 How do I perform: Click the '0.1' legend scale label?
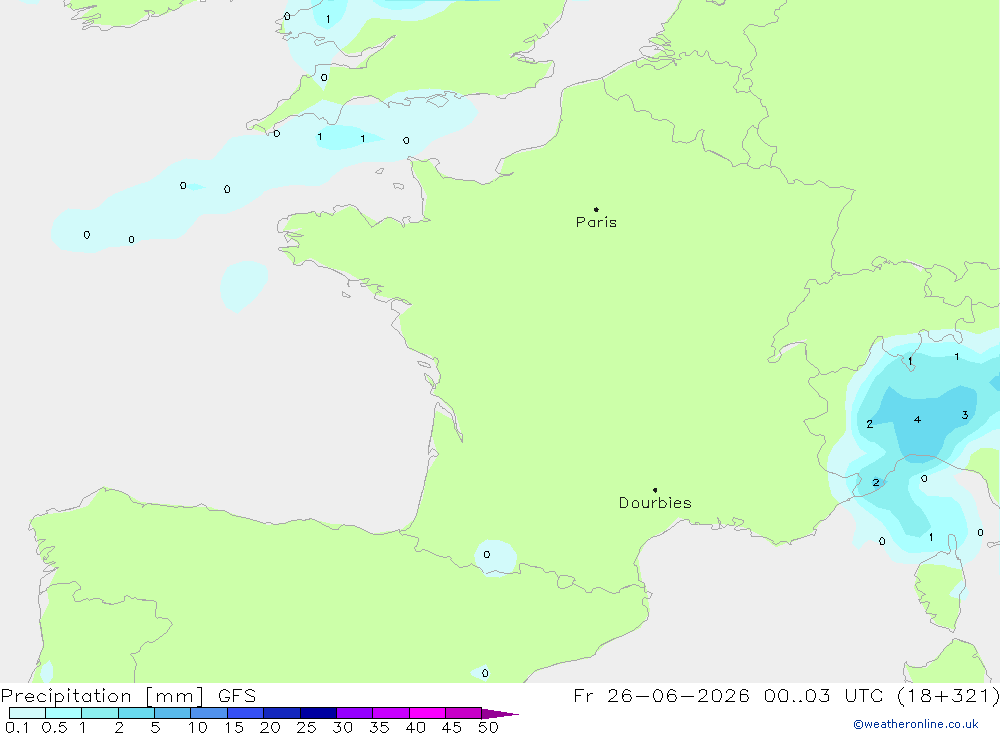pyautogui.click(x=17, y=727)
